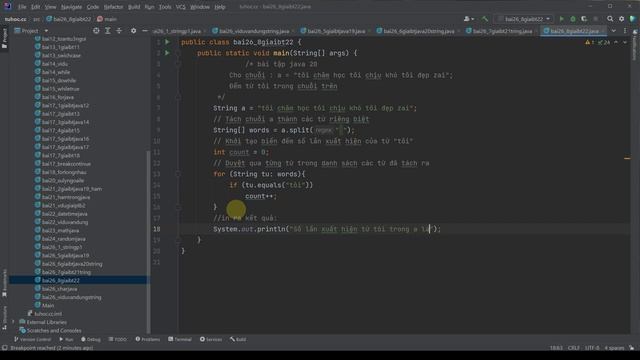The width and height of the screenshot is (640, 360).
Task: Toggle the Structure tool window stripe button
Action: coord(4,318)
